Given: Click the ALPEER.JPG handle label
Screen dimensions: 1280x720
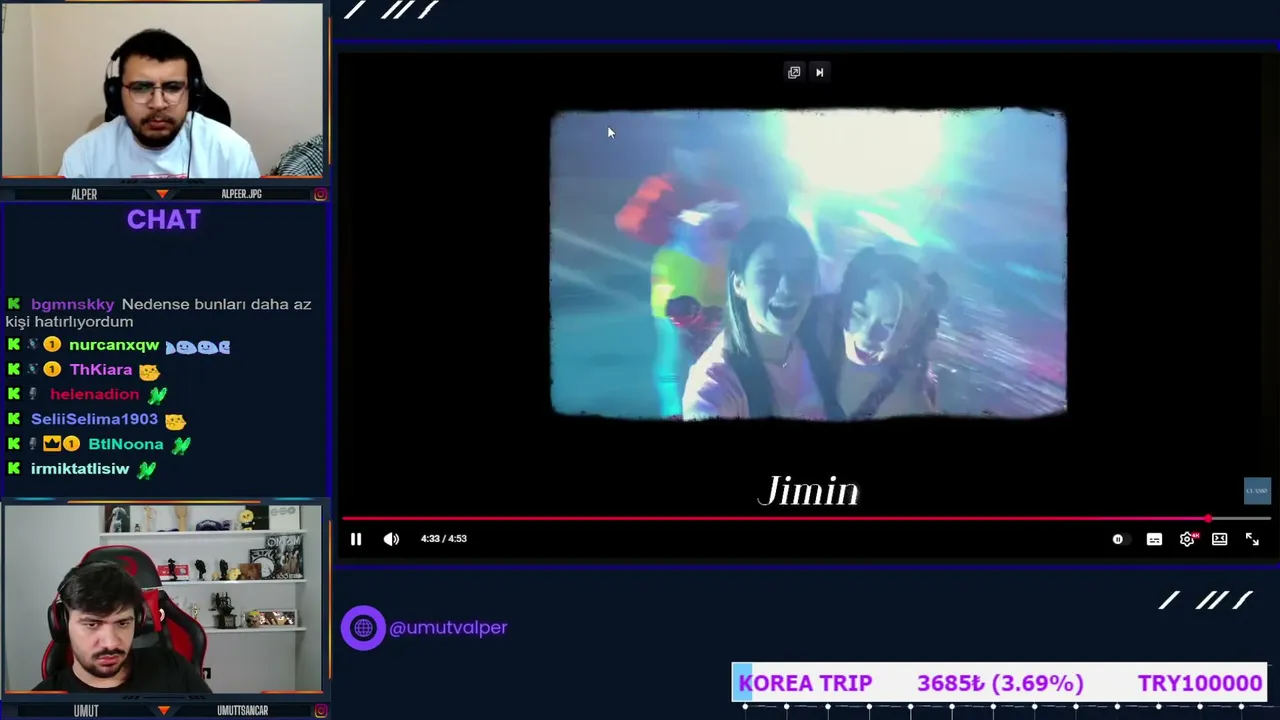Looking at the screenshot, I should (241, 194).
